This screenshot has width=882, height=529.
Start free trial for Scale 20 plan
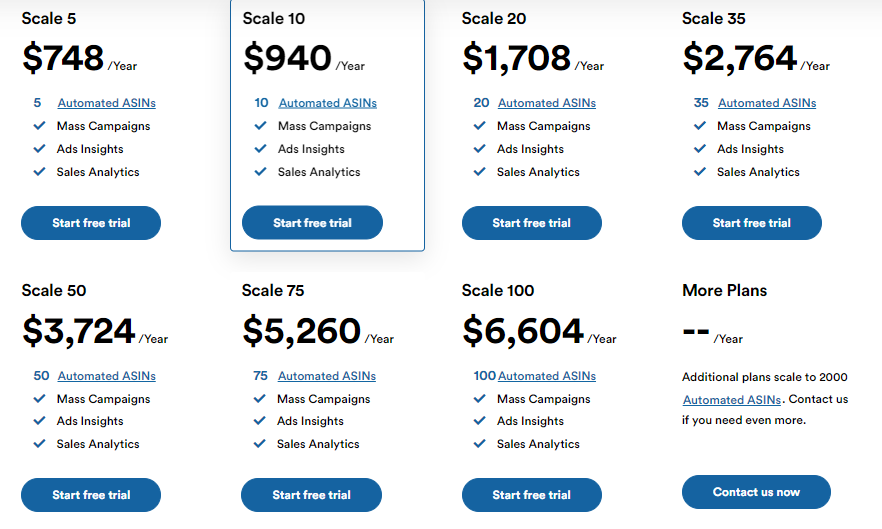[x=532, y=223]
